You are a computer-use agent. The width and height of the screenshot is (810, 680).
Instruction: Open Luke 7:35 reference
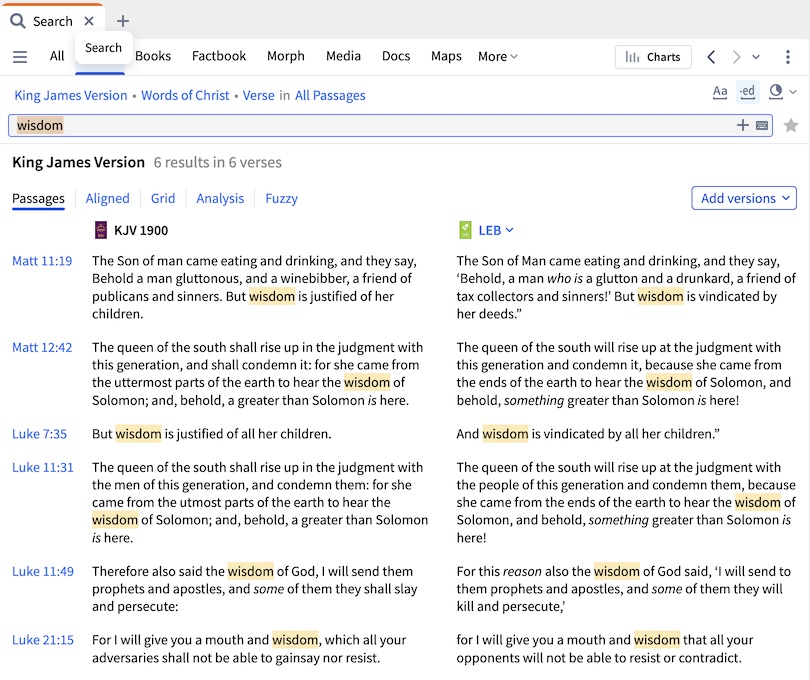point(39,434)
